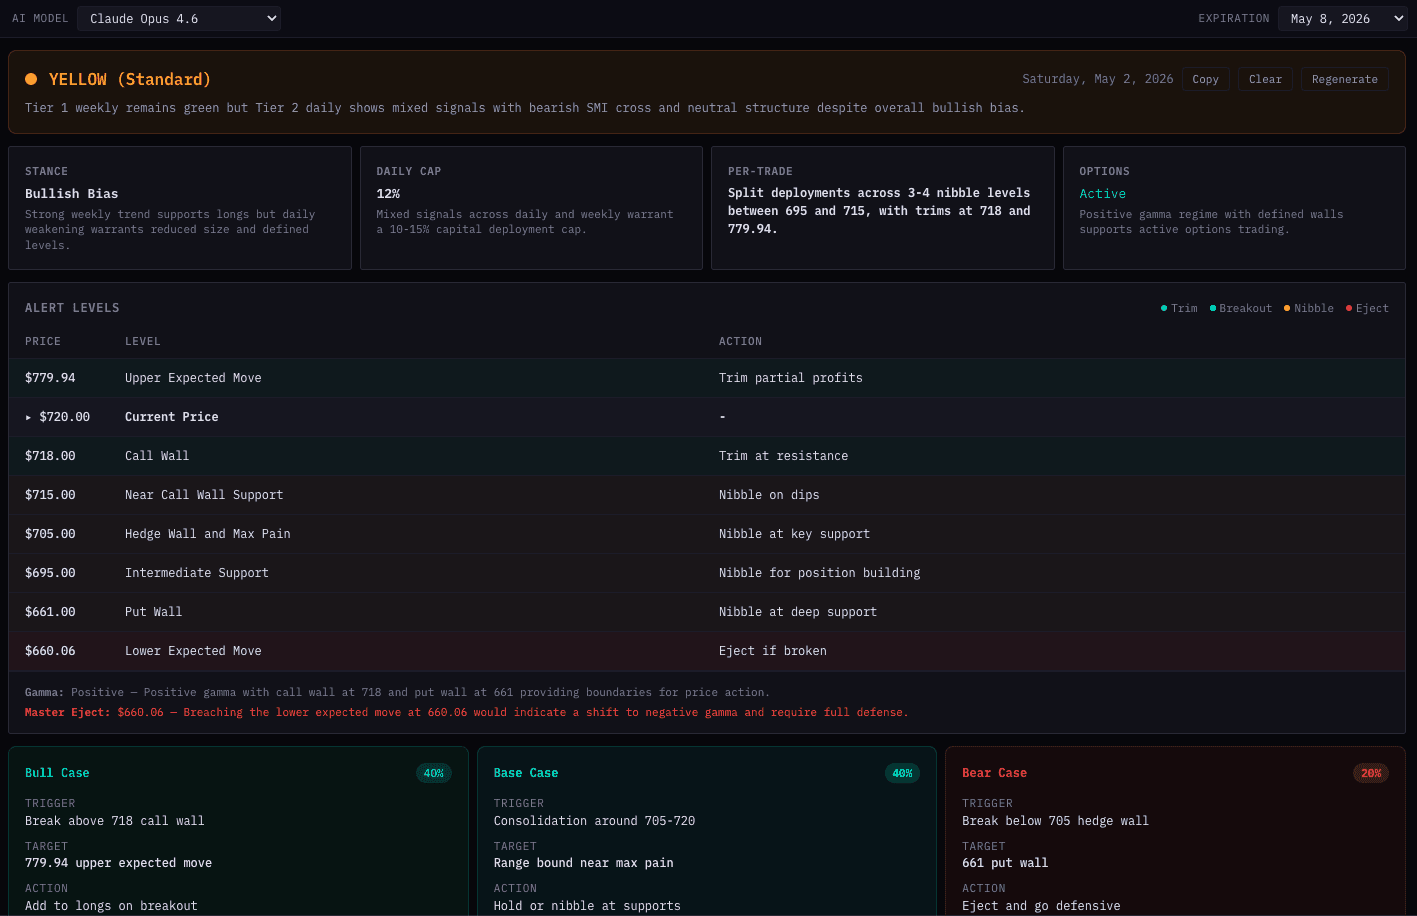Click the Nibble legend item
Image resolution: width=1417 pixels, height=916 pixels.
coord(1309,308)
